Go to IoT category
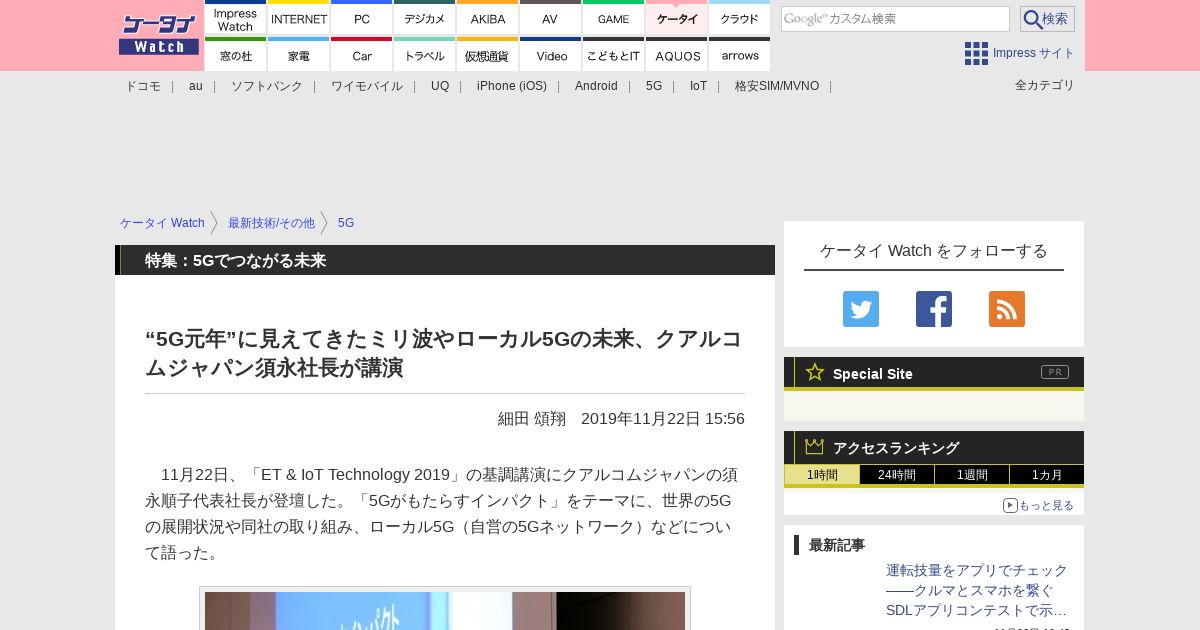Viewport: 1200px width, 630px height. tap(698, 86)
